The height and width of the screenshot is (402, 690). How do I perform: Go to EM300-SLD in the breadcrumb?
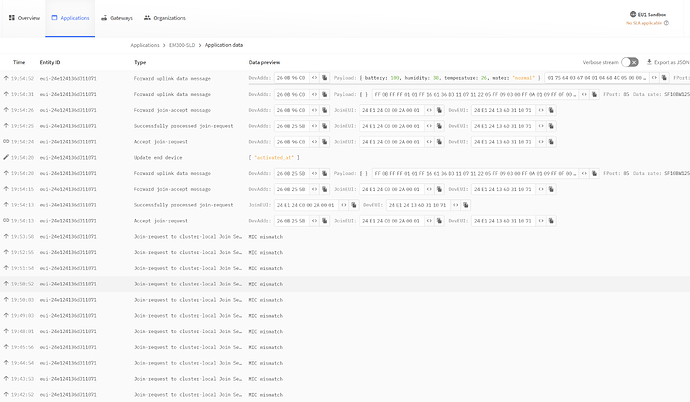[182, 45]
